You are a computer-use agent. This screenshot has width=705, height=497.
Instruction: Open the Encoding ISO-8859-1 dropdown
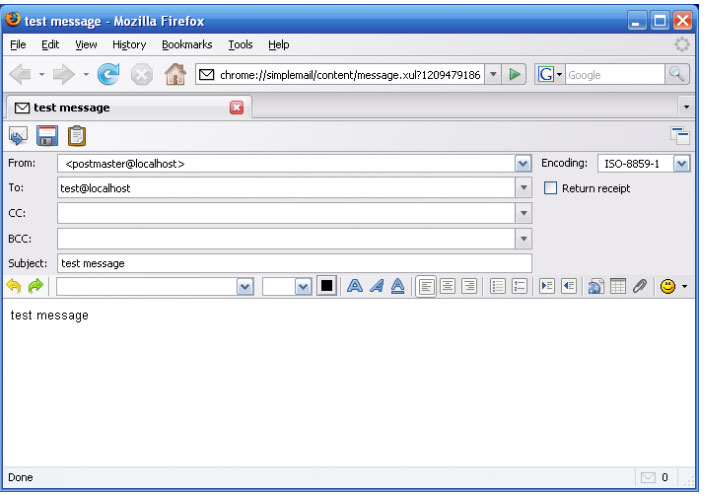681,164
